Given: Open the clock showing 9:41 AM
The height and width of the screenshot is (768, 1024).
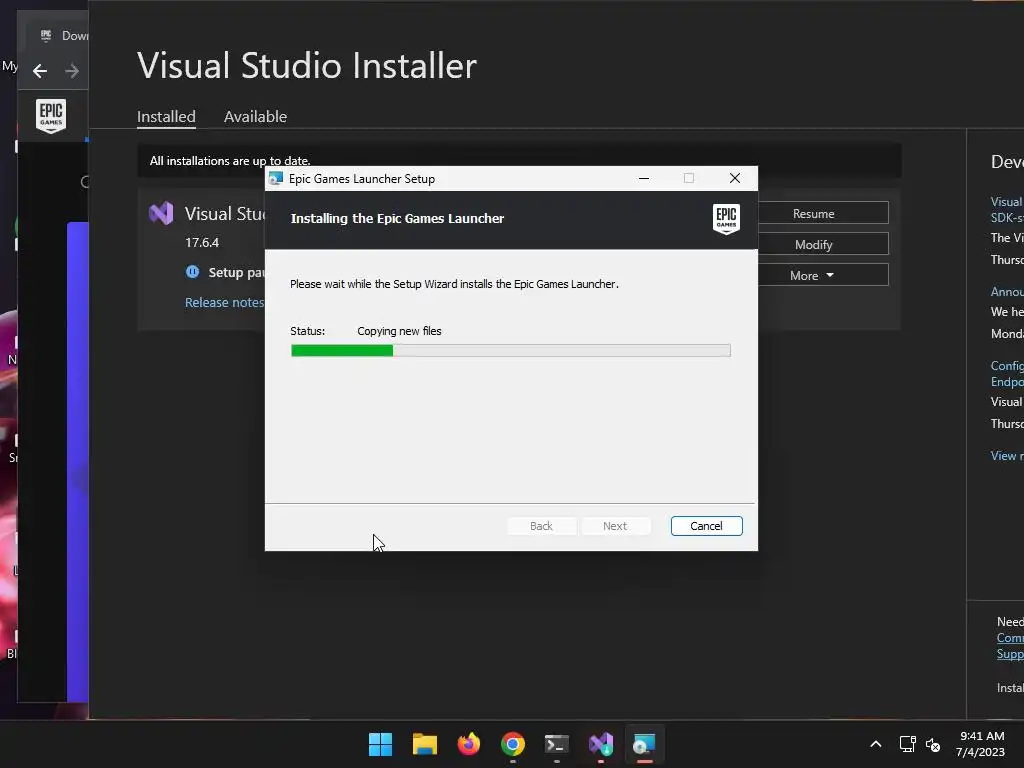Looking at the screenshot, I should [980, 744].
